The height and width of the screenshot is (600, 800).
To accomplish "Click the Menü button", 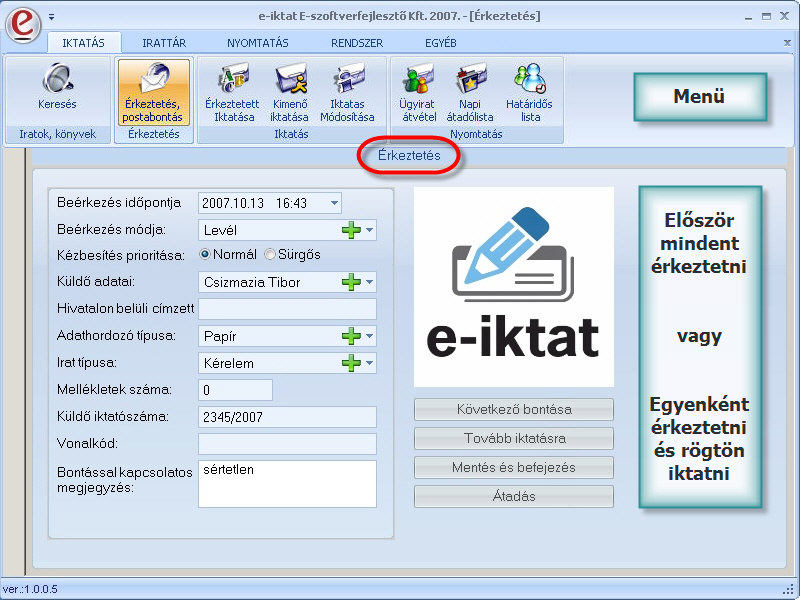I will [700, 96].
